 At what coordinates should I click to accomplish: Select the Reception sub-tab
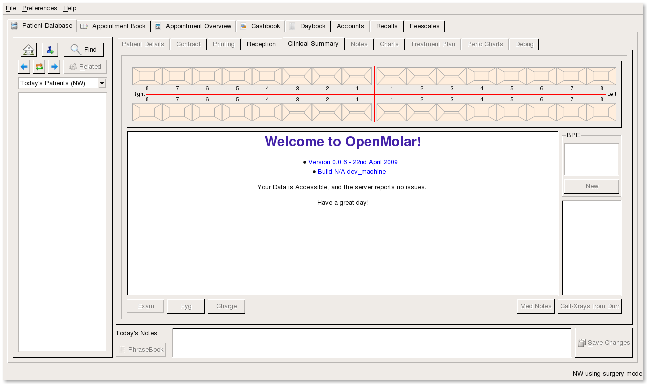tap(261, 44)
